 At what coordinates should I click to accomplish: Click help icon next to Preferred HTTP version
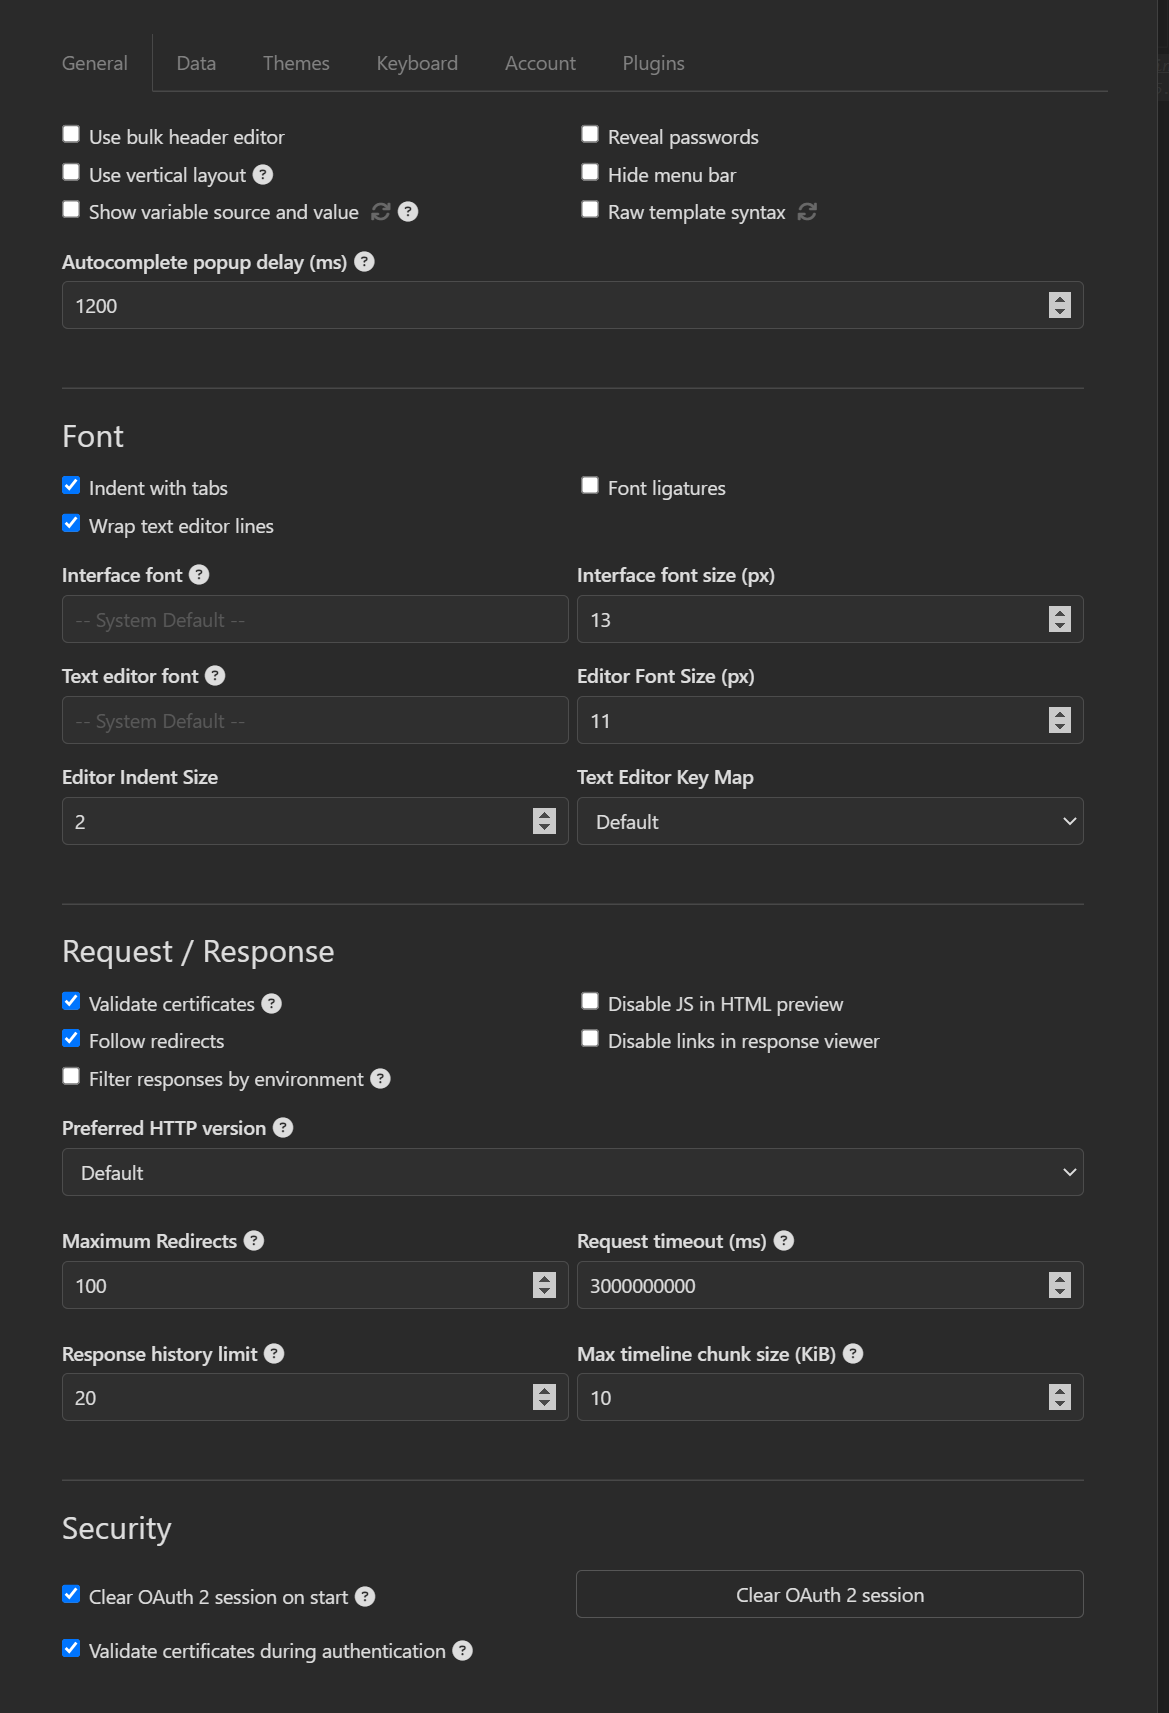284,1128
